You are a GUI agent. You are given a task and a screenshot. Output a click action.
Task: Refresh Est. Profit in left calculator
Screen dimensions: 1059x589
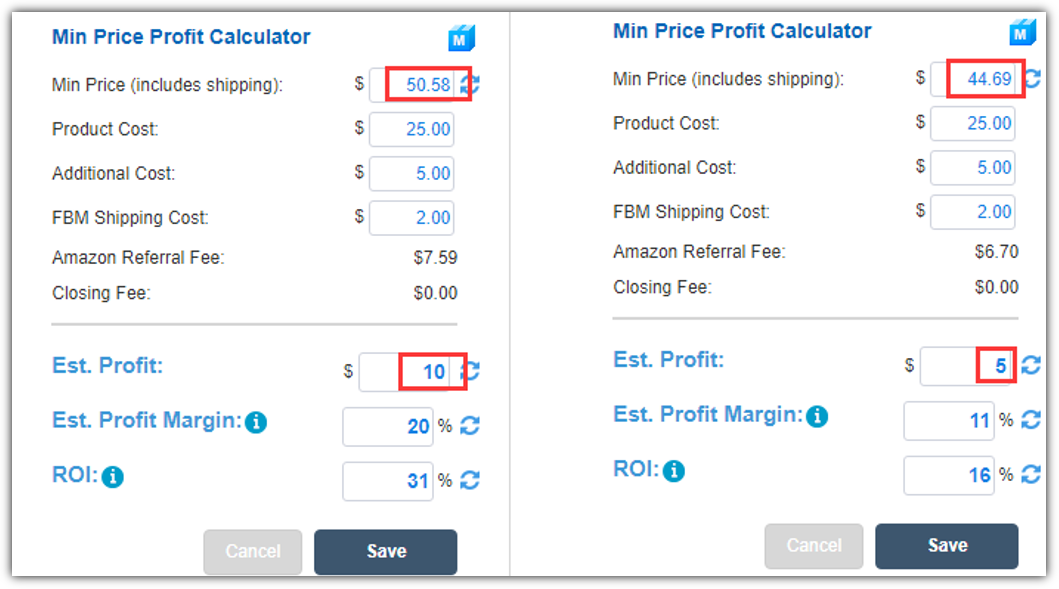[x=471, y=371]
